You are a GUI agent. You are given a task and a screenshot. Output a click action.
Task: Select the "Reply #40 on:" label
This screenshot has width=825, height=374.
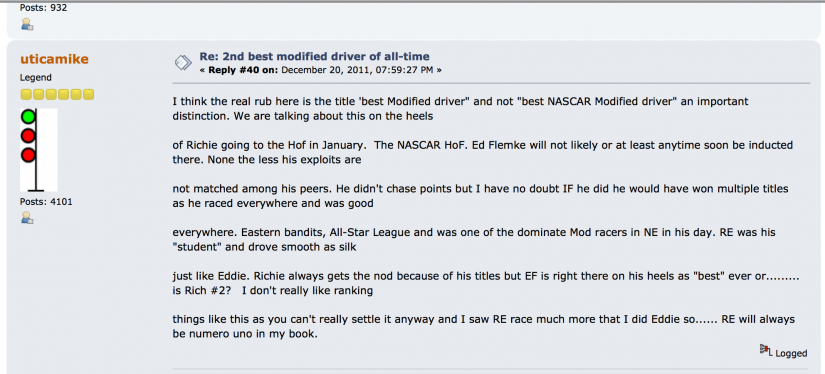pyautogui.click(x=243, y=70)
